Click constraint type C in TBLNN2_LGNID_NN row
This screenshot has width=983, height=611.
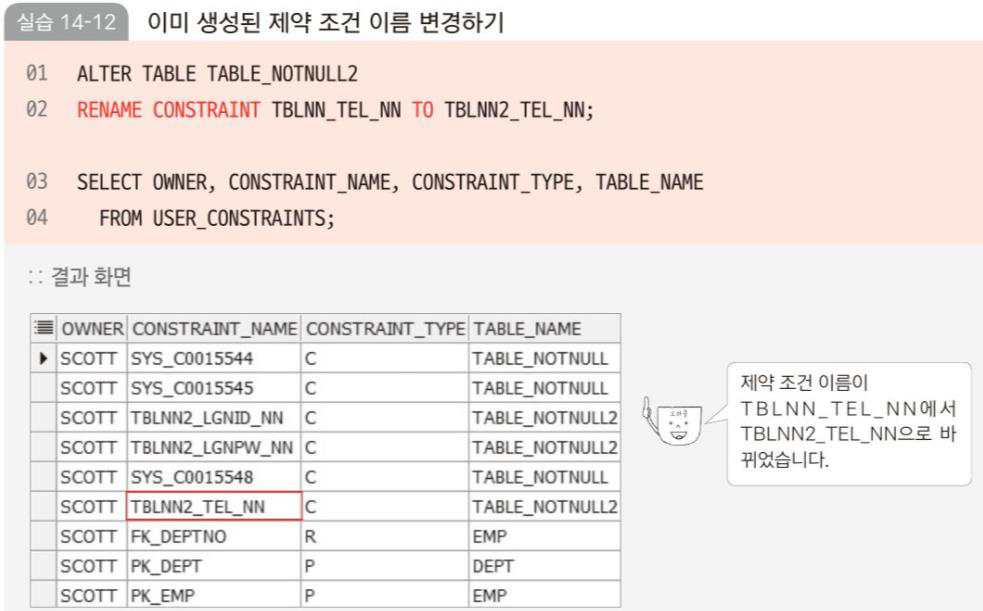coord(385,417)
